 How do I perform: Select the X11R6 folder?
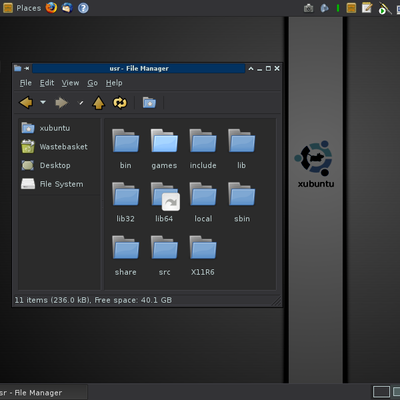coord(203,256)
